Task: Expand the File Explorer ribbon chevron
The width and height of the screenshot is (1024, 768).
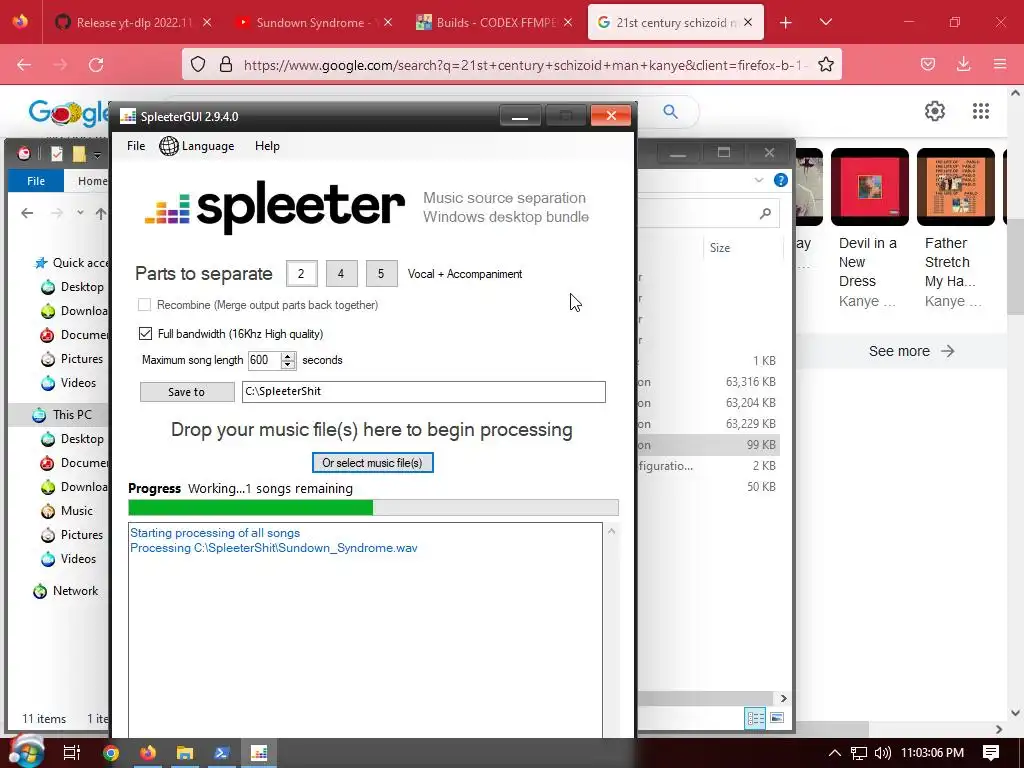Action: tap(758, 180)
